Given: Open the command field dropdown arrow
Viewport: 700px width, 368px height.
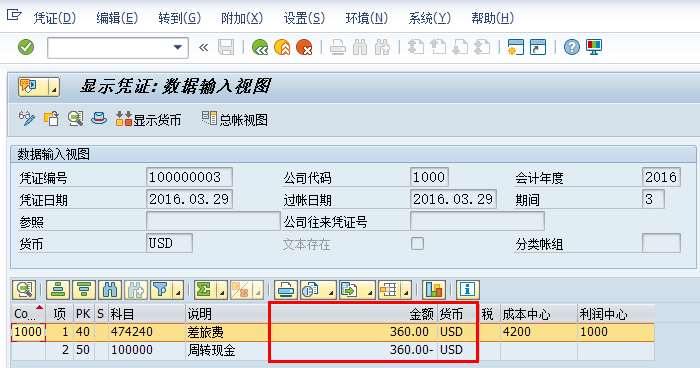Looking at the screenshot, I should coord(178,47).
